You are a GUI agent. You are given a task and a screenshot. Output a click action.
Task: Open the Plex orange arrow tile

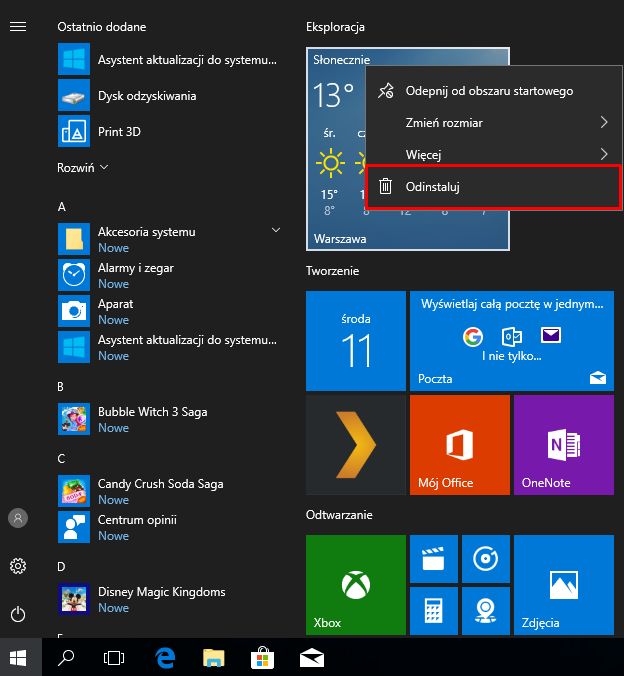(x=356, y=445)
